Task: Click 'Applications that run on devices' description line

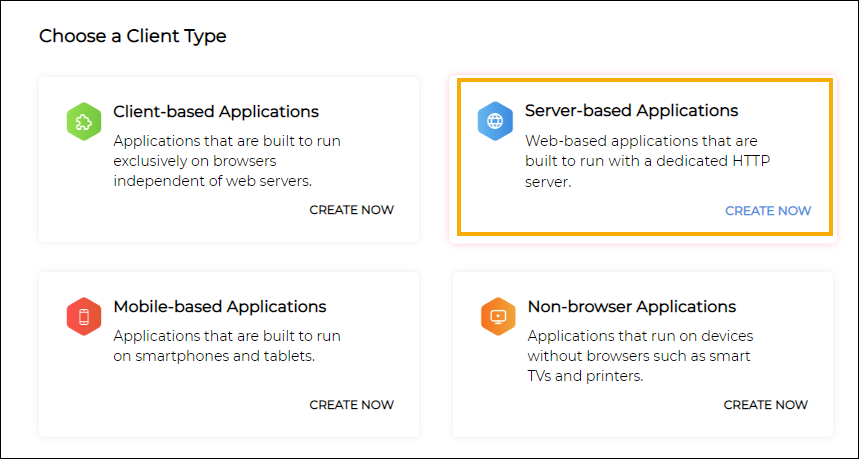Action: coord(640,336)
